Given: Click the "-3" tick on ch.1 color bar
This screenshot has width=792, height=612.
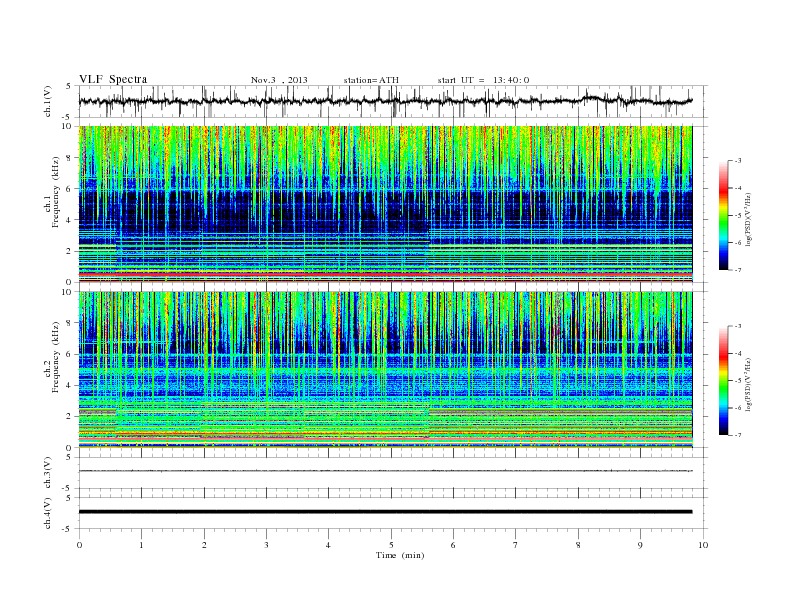Looking at the screenshot, I should click(738, 161).
